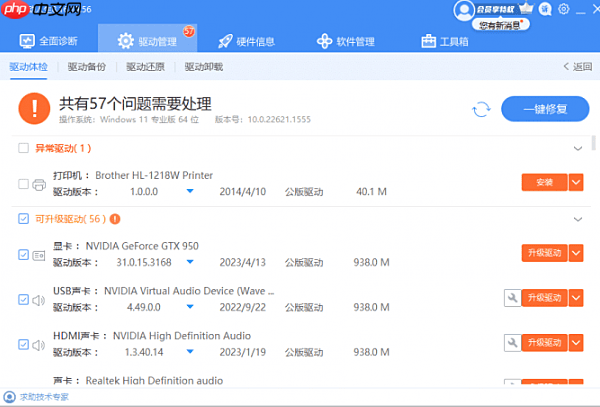Collapse the 异常驱动 section chevron
This screenshot has height=407, width=600.
(578, 148)
